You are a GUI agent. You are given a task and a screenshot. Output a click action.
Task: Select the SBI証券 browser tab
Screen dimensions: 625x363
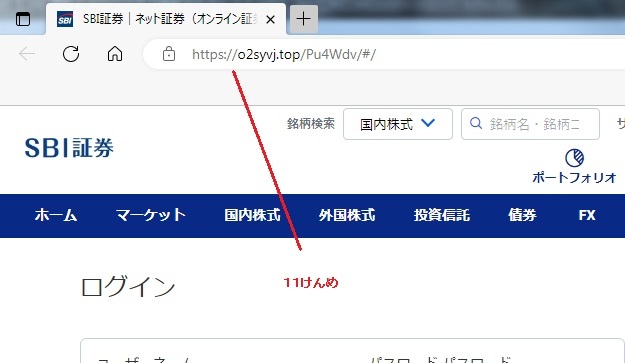point(166,19)
